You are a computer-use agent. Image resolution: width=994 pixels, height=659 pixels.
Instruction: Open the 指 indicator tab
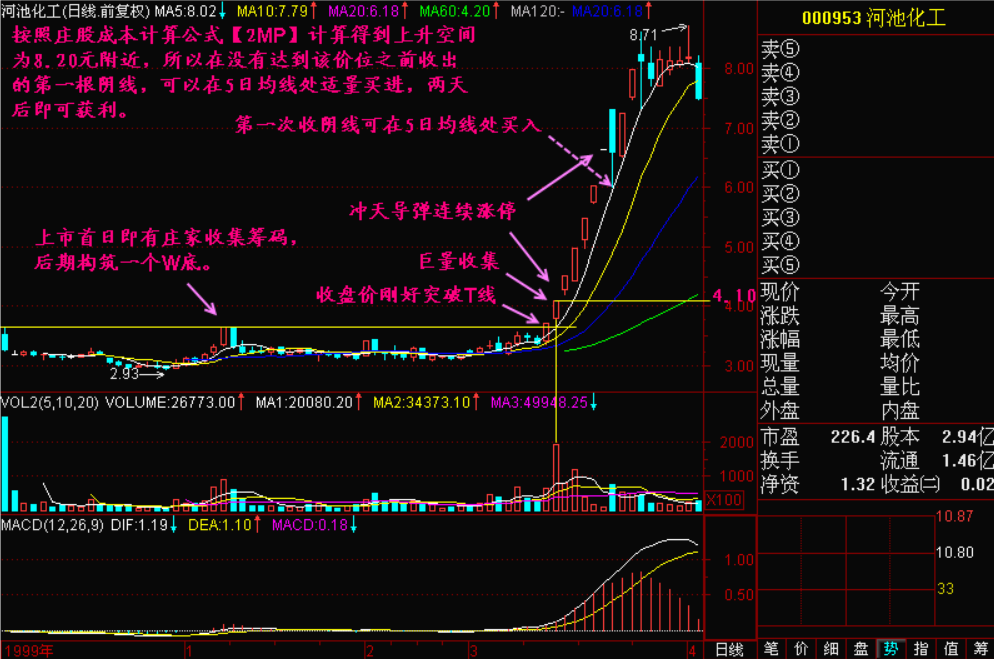click(x=921, y=649)
